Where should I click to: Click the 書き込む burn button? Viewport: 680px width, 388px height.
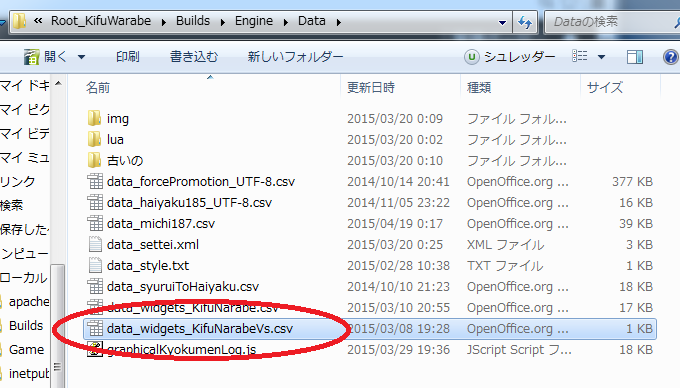click(x=194, y=57)
